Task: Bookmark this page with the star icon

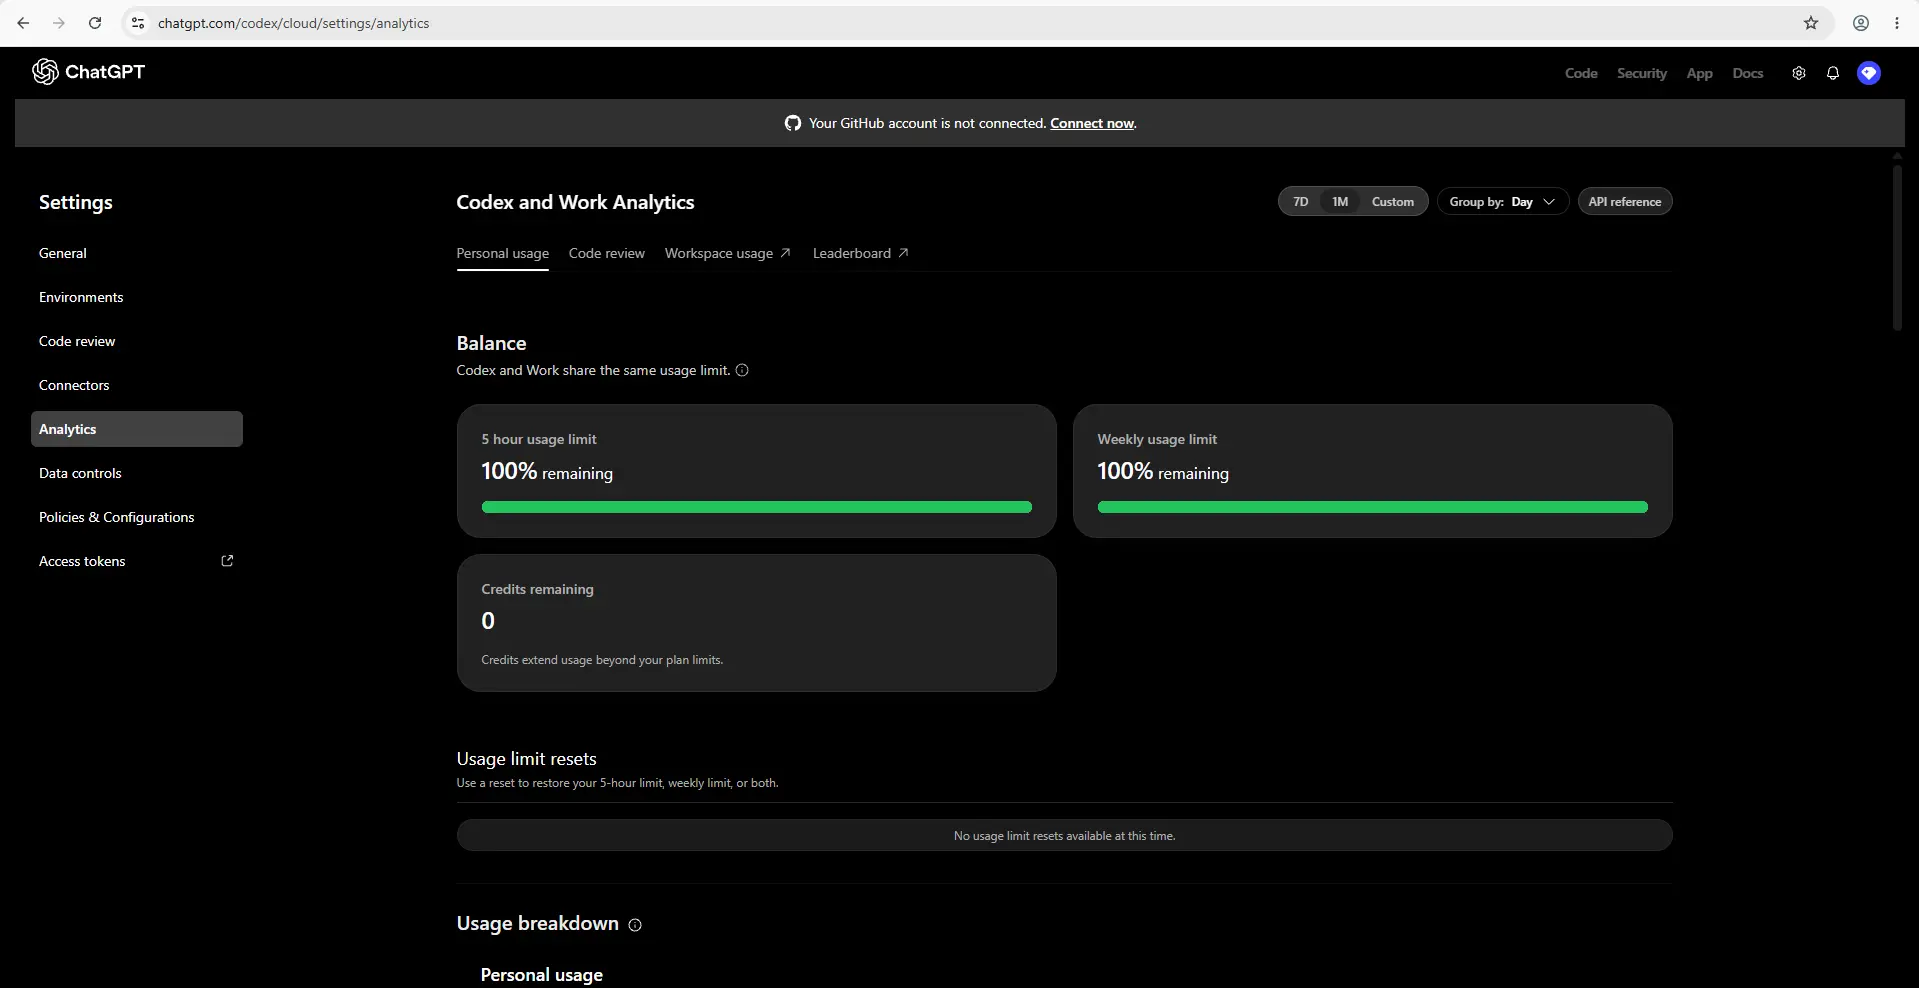Action: point(1811,23)
